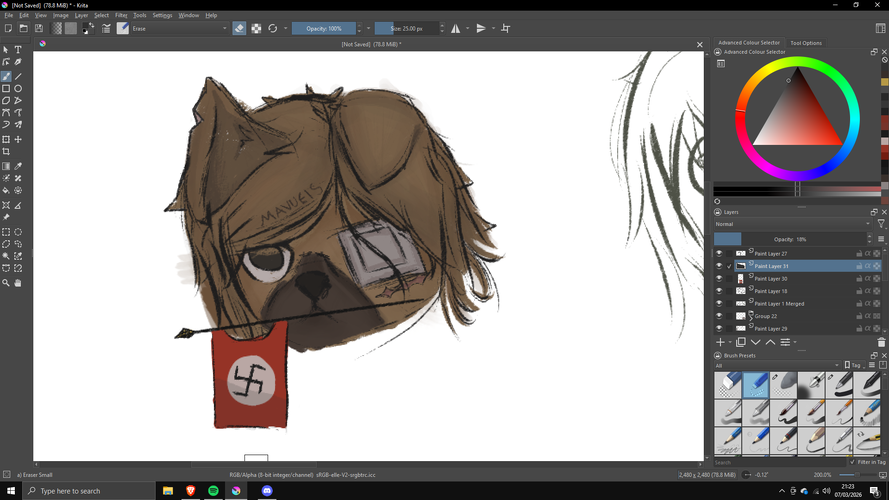Adjust the brush Opacity 100% slider

pos(324,28)
